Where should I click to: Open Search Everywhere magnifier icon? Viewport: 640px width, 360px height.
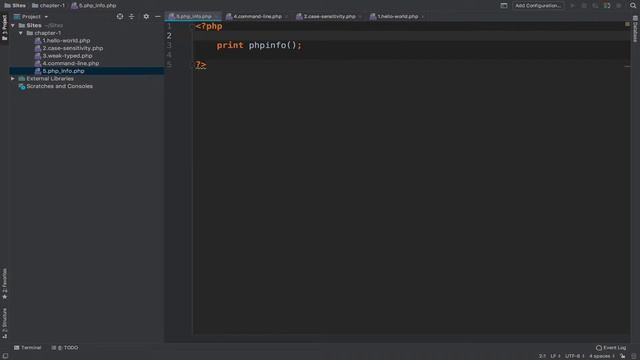click(633, 6)
